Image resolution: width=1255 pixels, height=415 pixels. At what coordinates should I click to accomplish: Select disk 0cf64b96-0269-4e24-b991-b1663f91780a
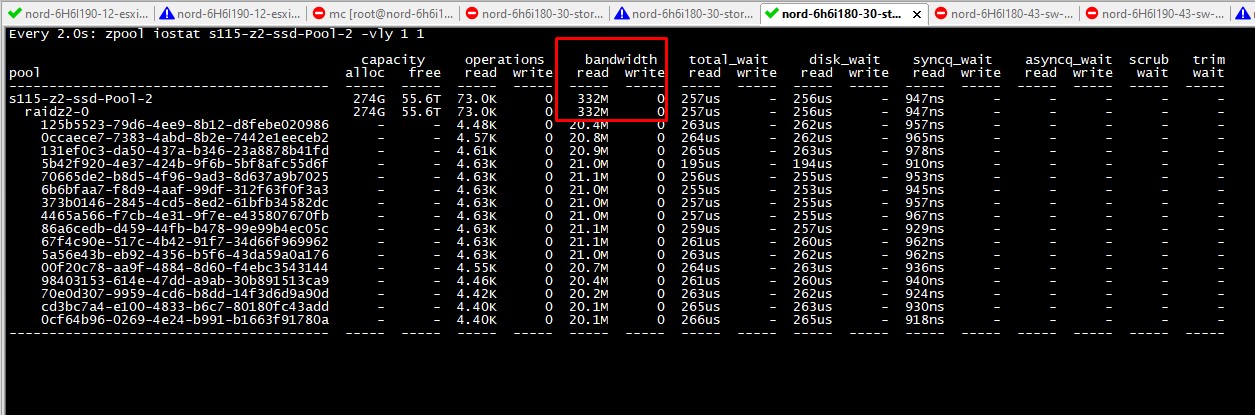click(184, 320)
